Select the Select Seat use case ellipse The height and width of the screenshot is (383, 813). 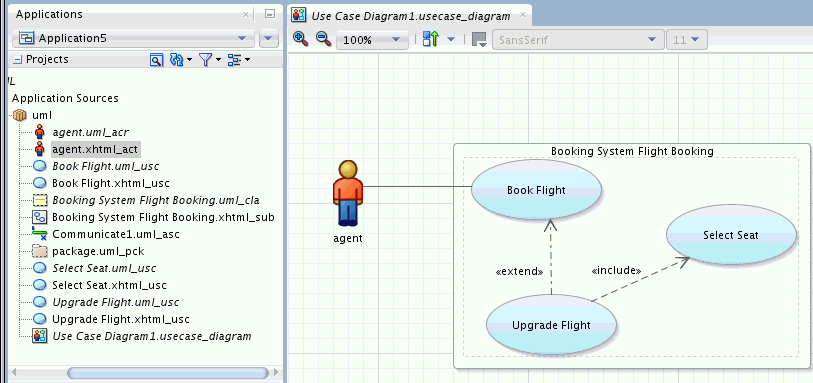pos(731,235)
